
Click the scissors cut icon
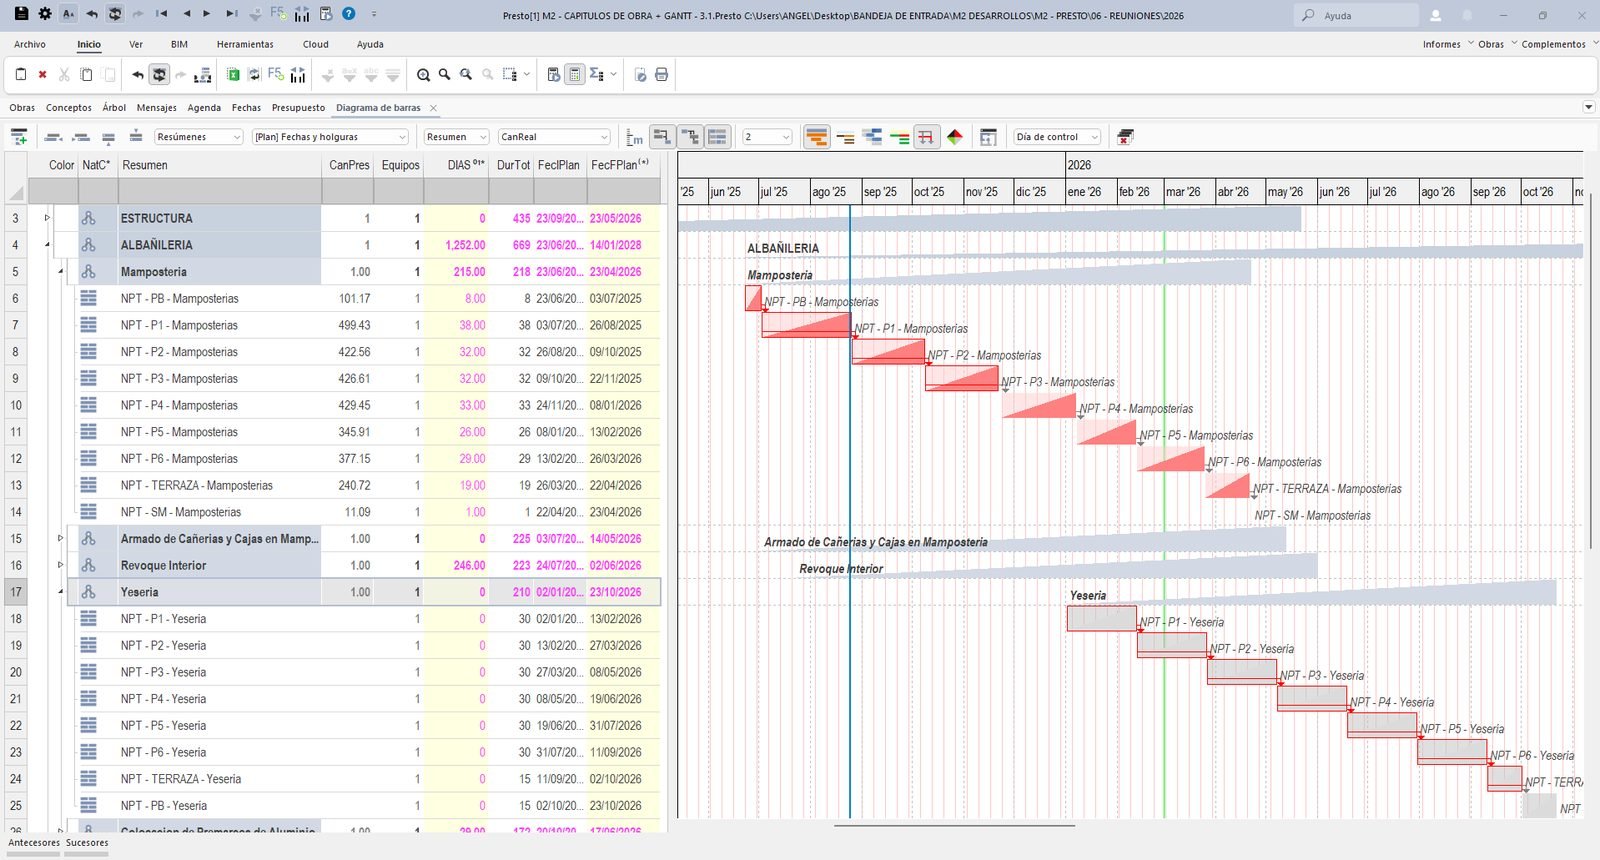64,75
